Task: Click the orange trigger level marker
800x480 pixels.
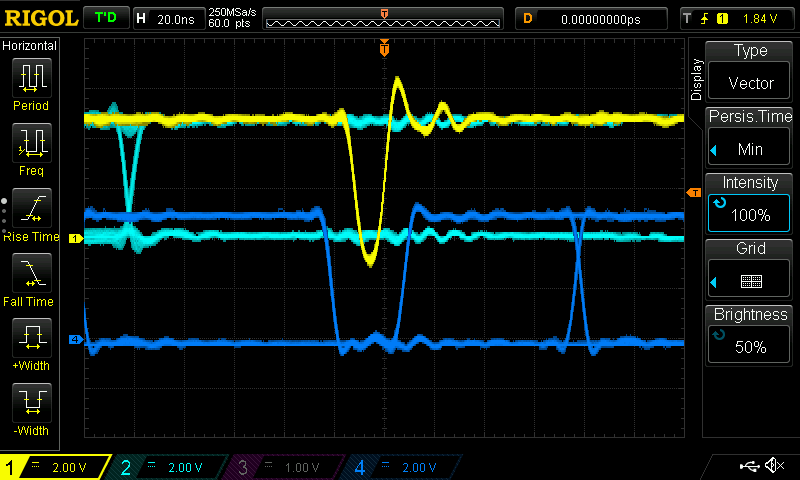Action: 693,192
